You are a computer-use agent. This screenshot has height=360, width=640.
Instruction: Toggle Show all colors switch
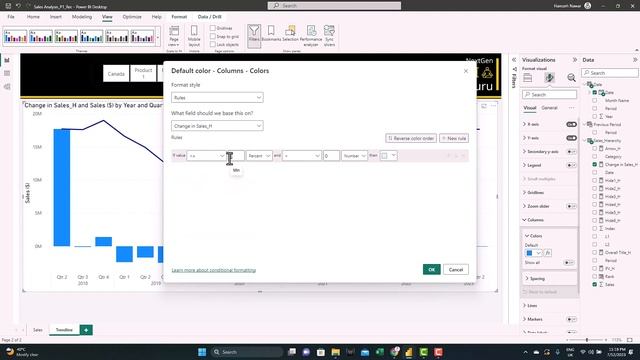[569, 262]
